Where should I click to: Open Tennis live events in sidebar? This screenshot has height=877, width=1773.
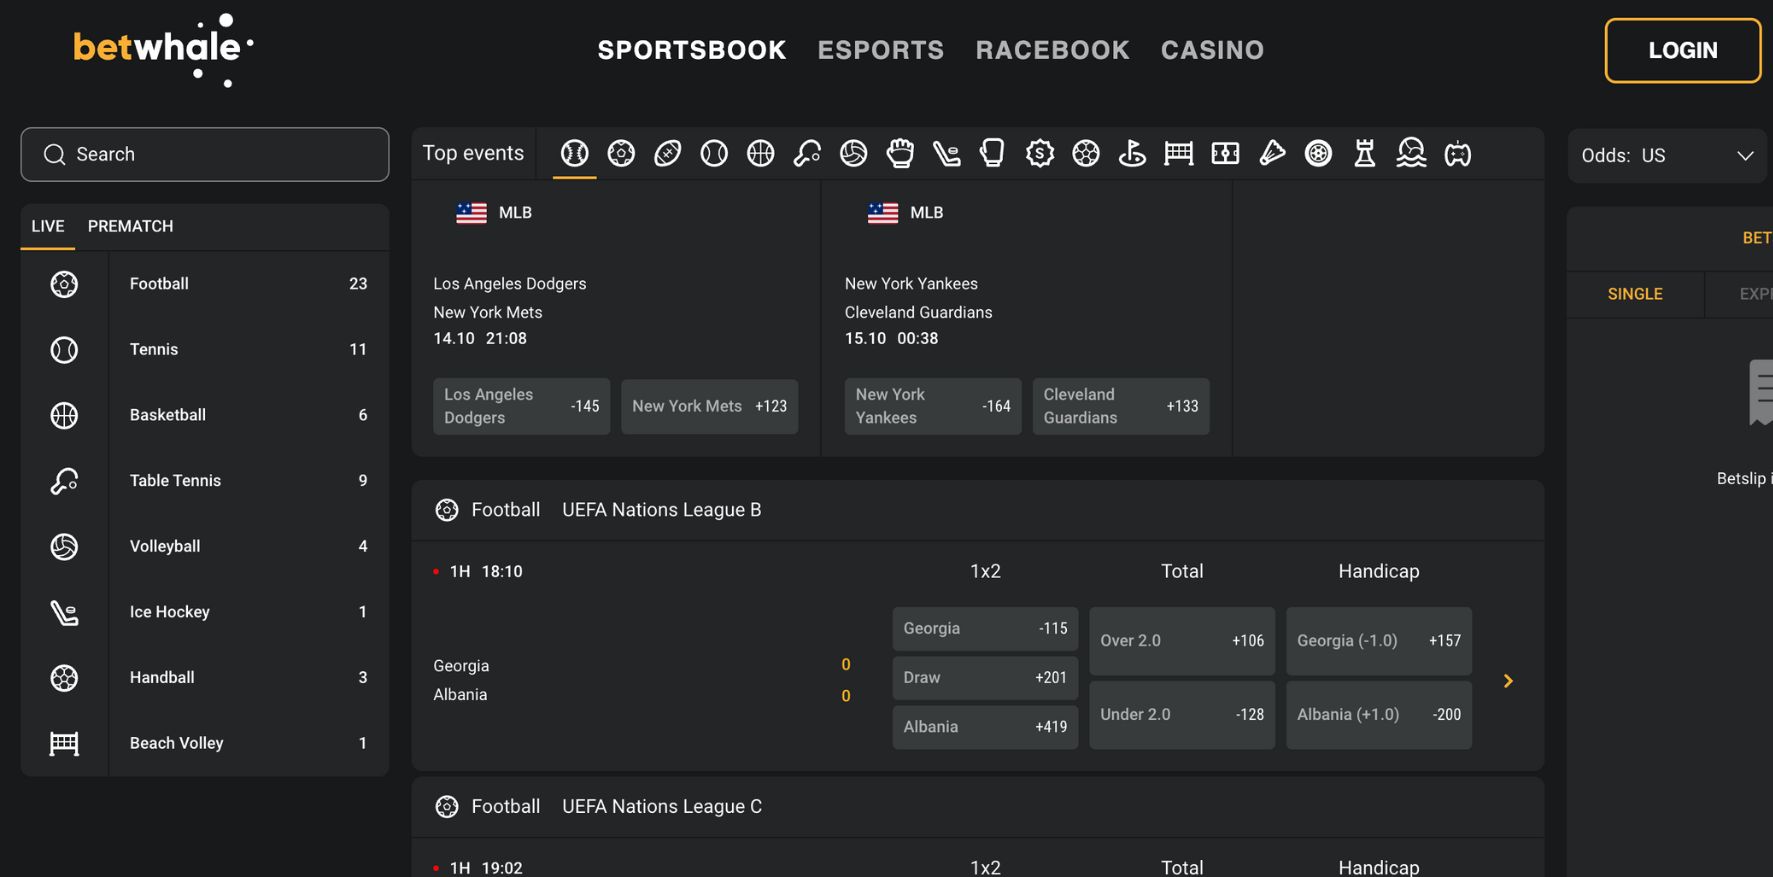[x=205, y=349]
